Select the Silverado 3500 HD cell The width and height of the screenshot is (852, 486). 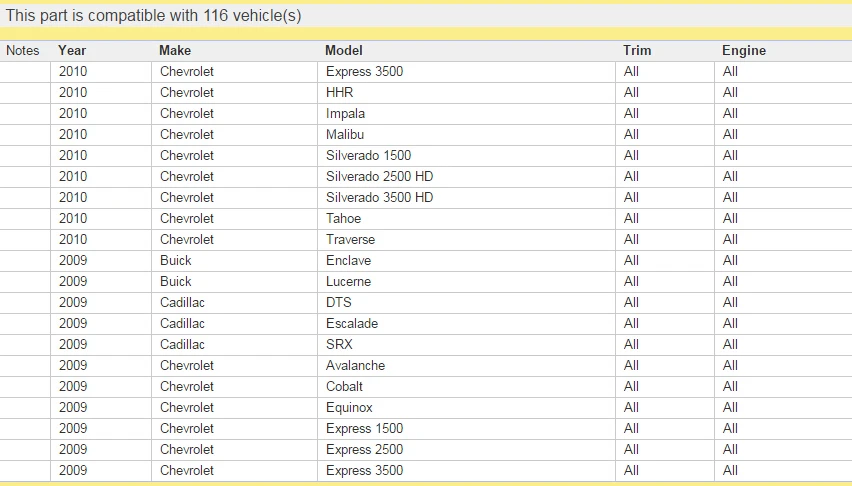click(x=466, y=197)
